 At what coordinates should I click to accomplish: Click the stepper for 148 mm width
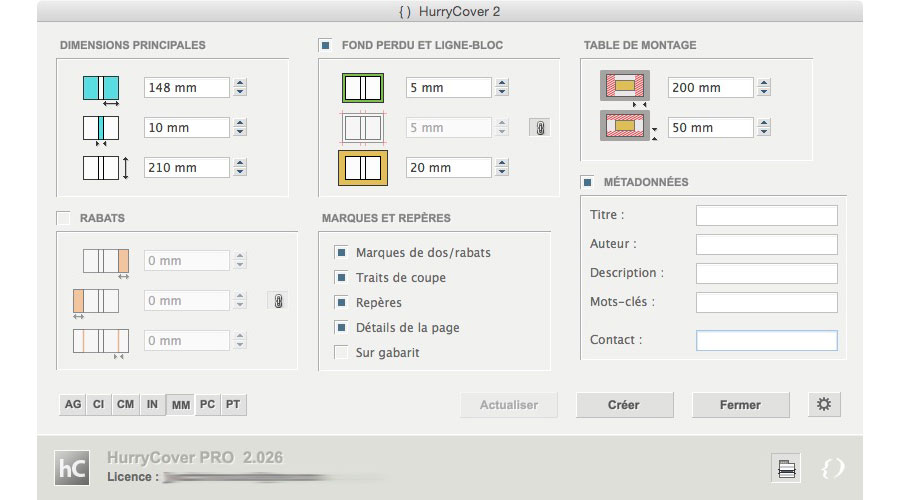[240, 87]
